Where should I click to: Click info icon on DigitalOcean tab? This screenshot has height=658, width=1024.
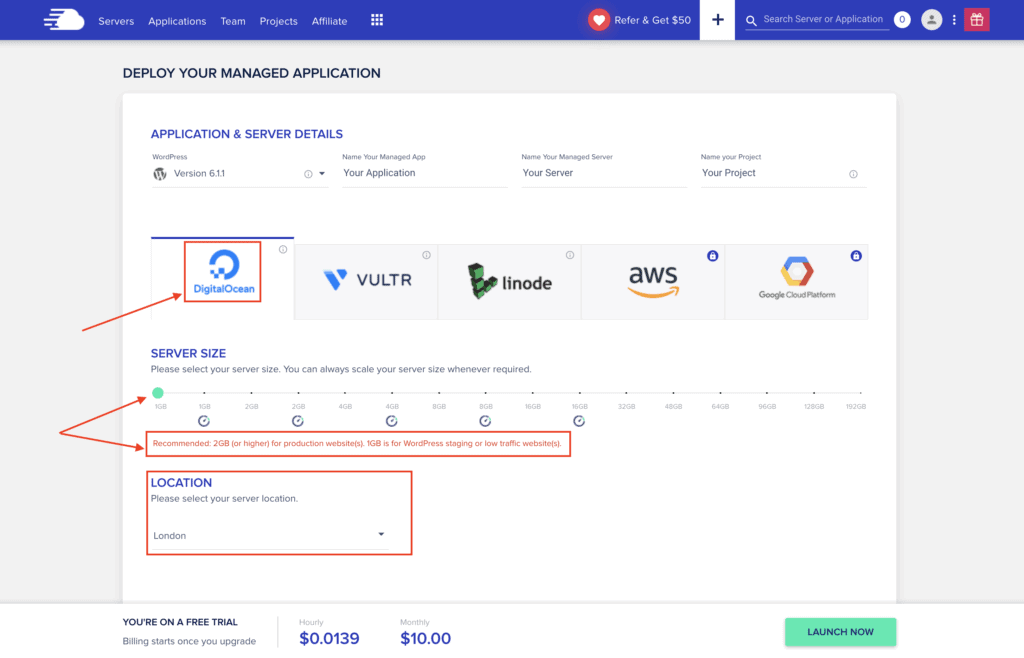tap(283, 249)
